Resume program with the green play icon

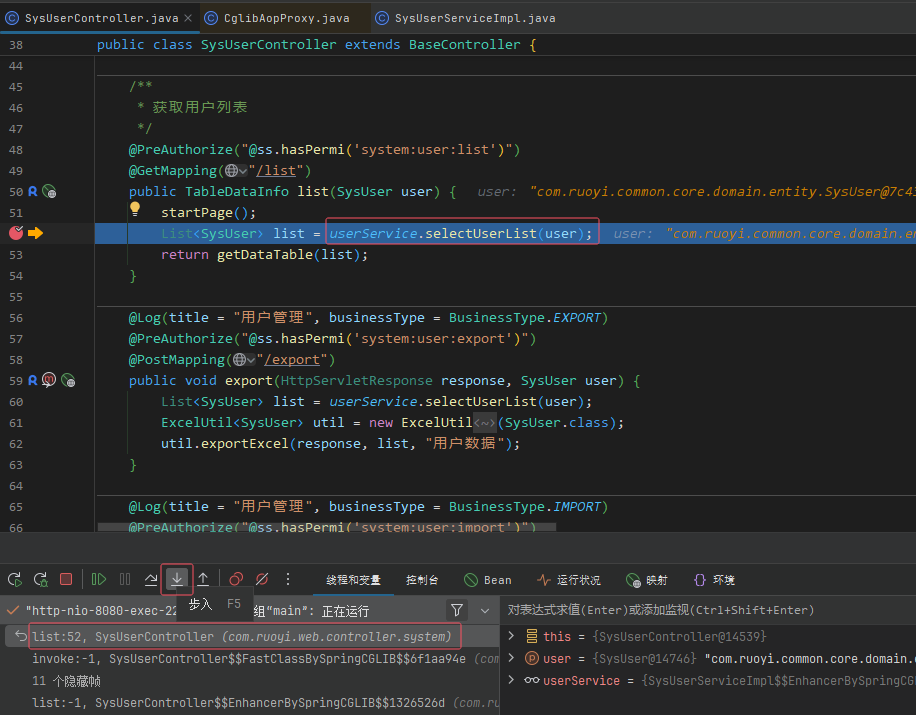tap(99, 579)
